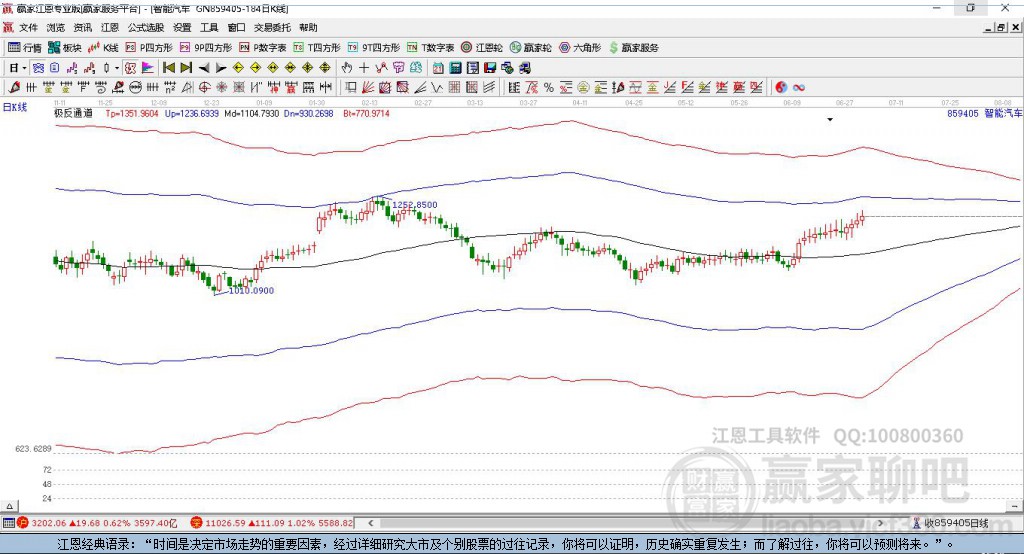The height and width of the screenshot is (554, 1024).
Task: Click the Tp=1351.9604 value
Action: coord(132,113)
